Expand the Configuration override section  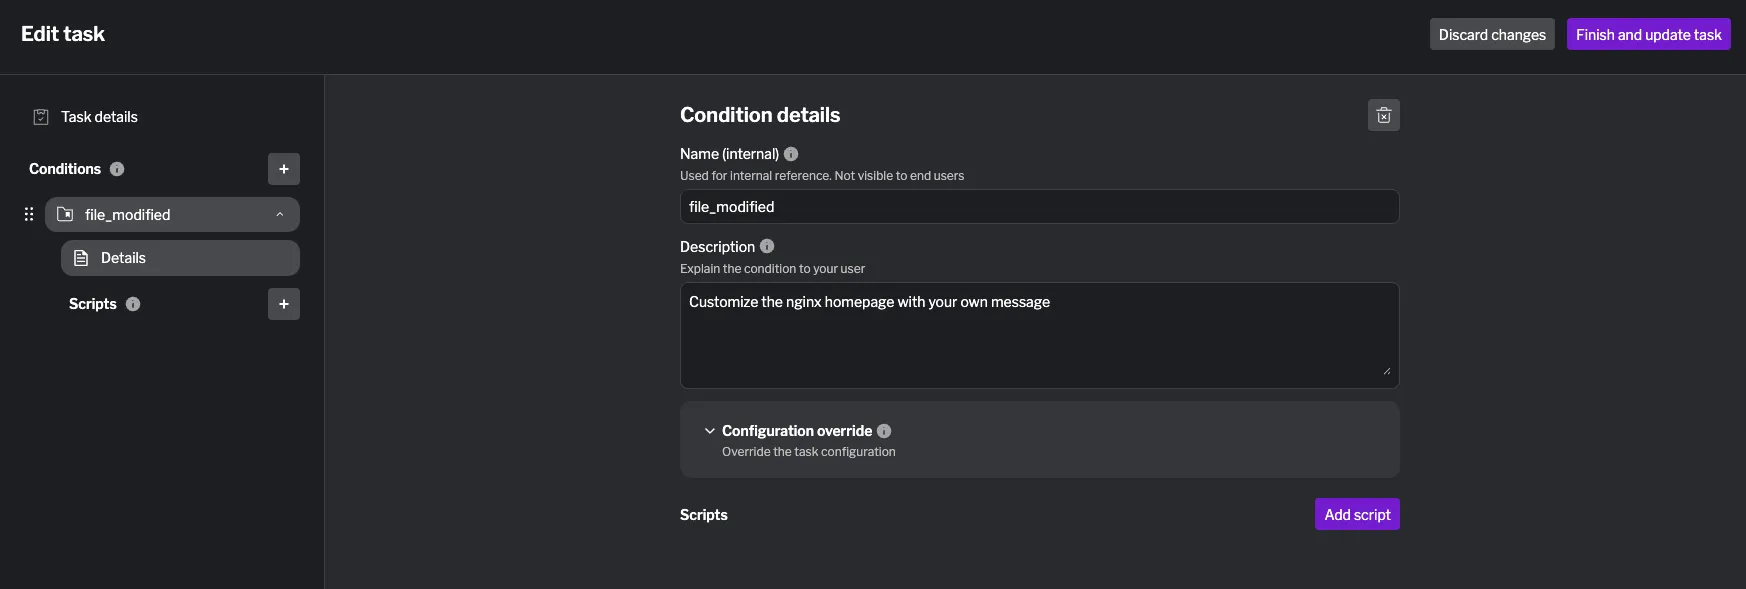(x=710, y=430)
